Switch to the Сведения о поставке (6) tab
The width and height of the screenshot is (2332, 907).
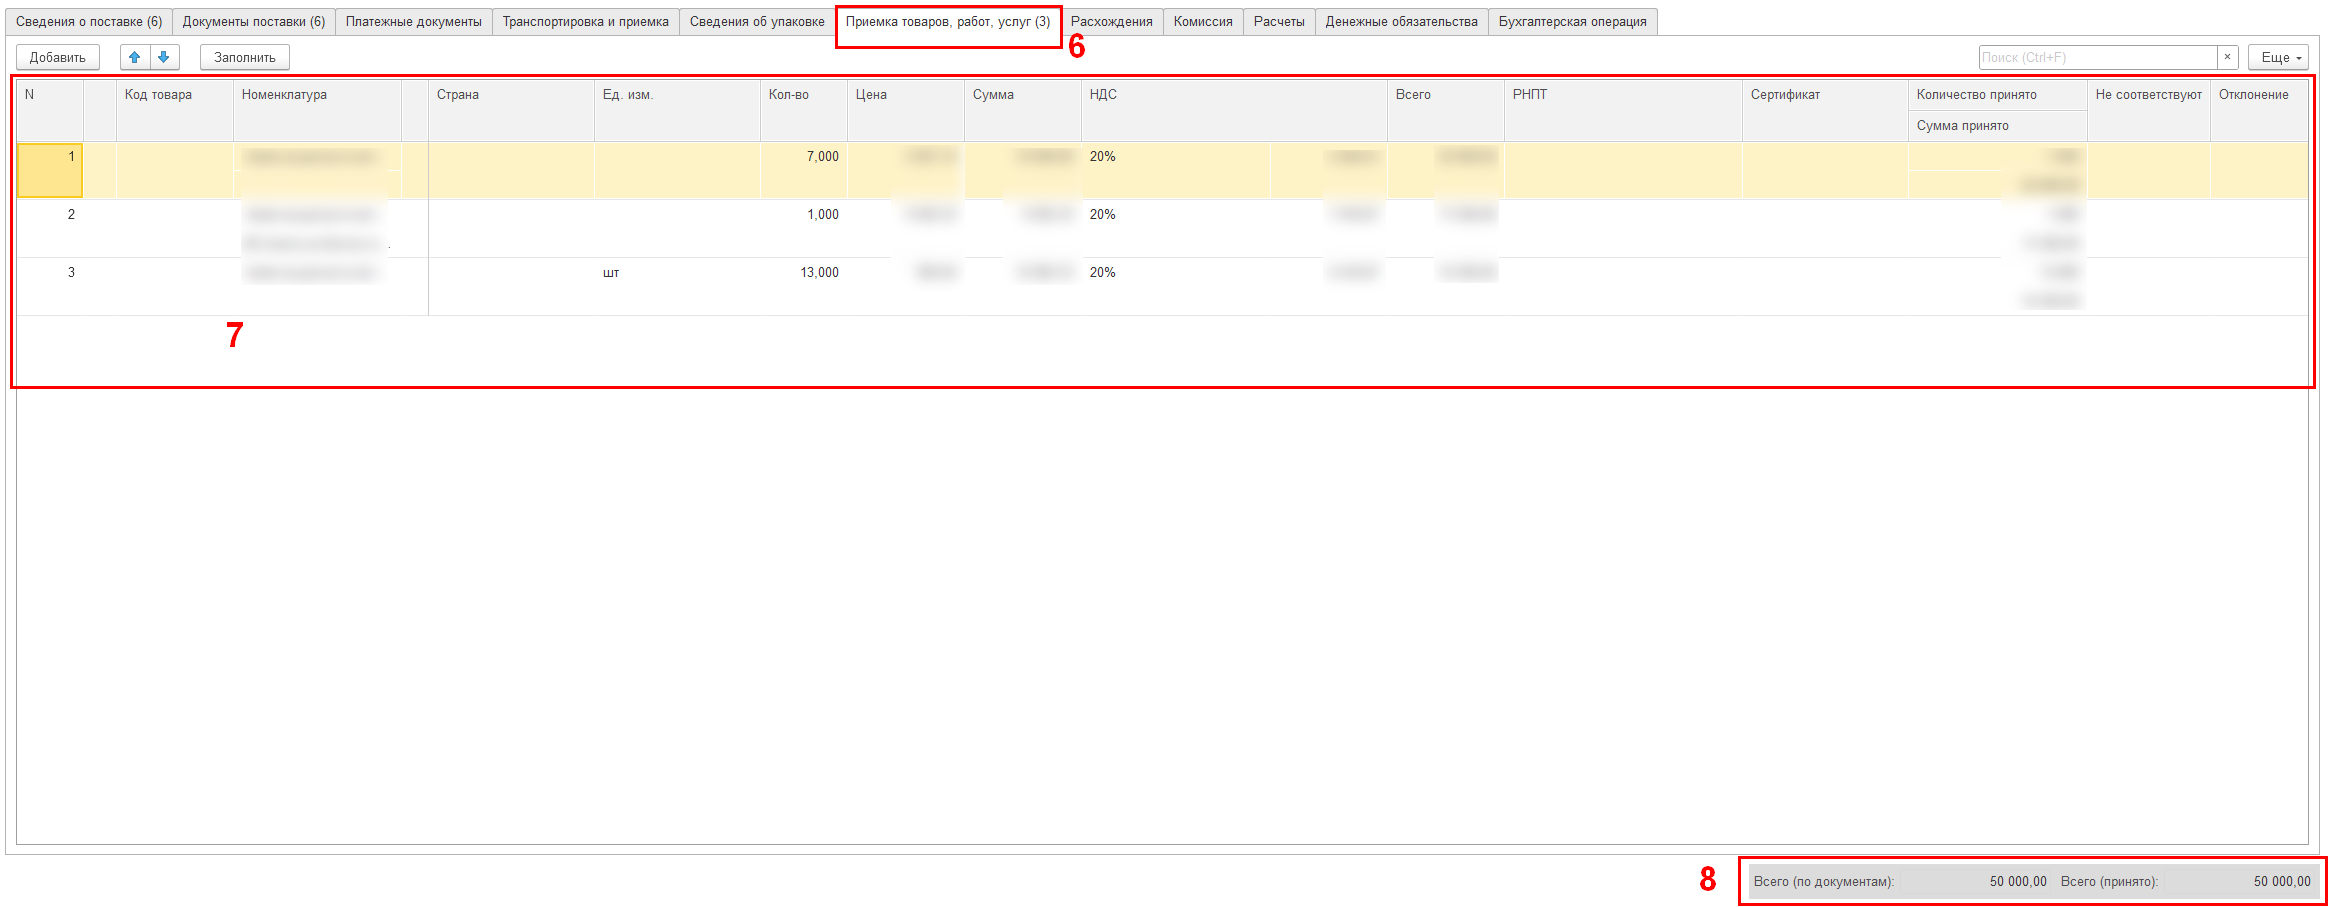point(88,22)
